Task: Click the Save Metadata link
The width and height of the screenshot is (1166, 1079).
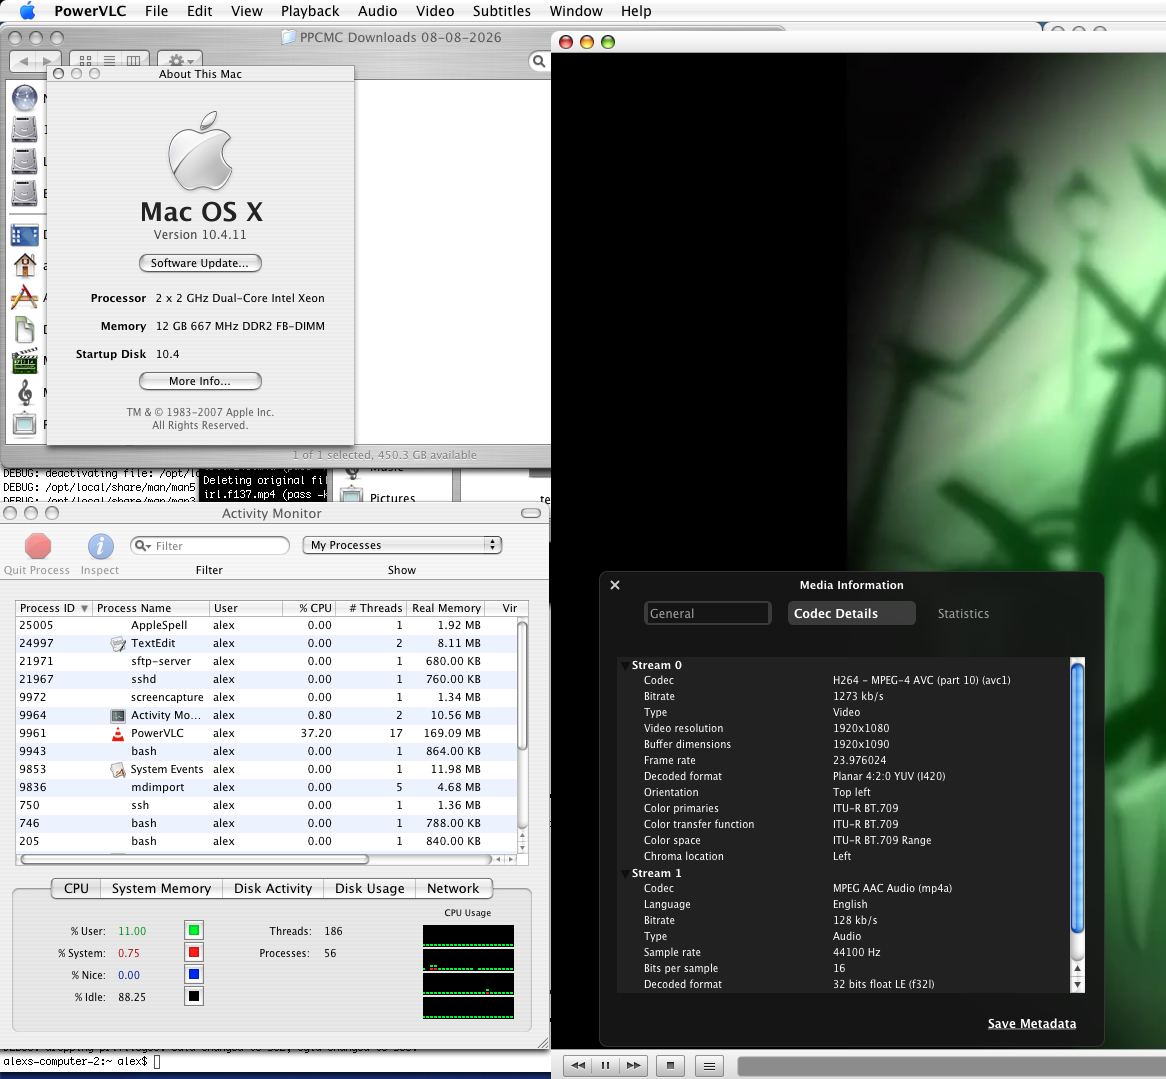Action: (x=1031, y=1024)
